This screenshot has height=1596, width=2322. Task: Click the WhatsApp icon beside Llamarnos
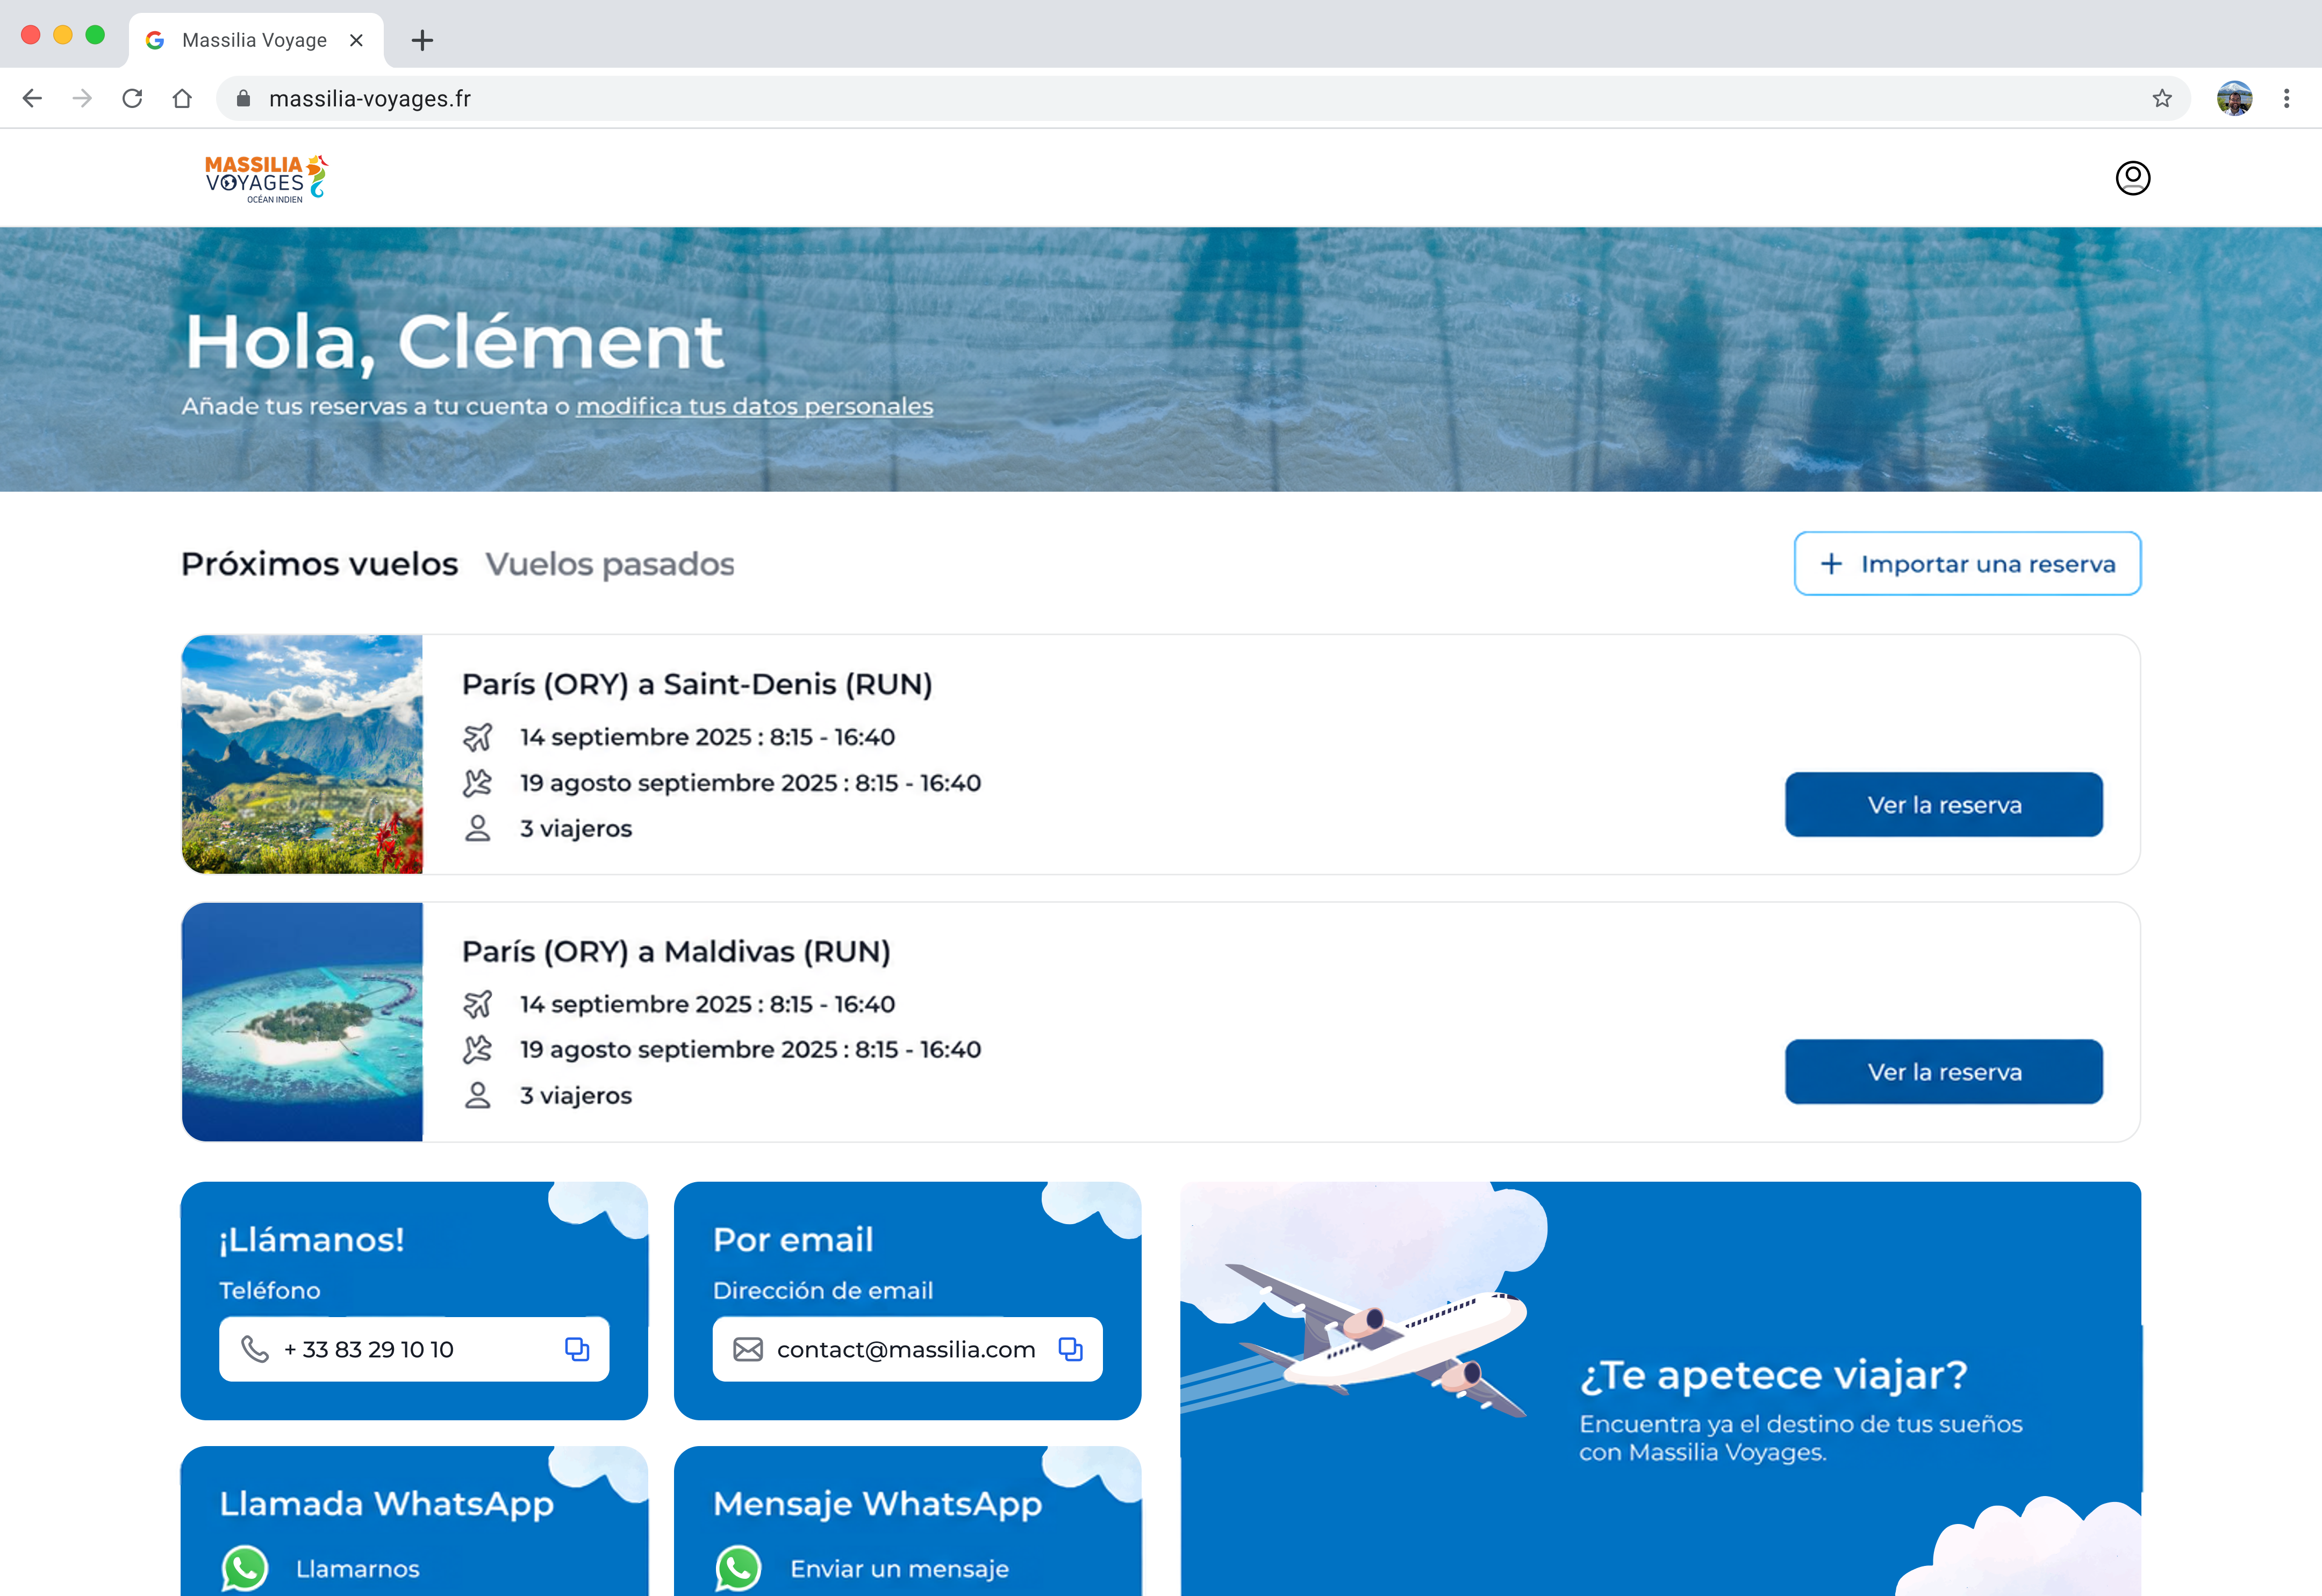tap(245, 1568)
